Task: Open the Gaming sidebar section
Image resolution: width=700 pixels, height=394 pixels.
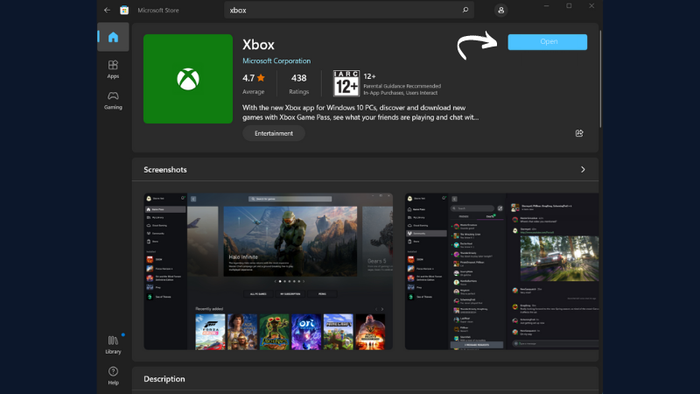Action: pyautogui.click(x=113, y=100)
